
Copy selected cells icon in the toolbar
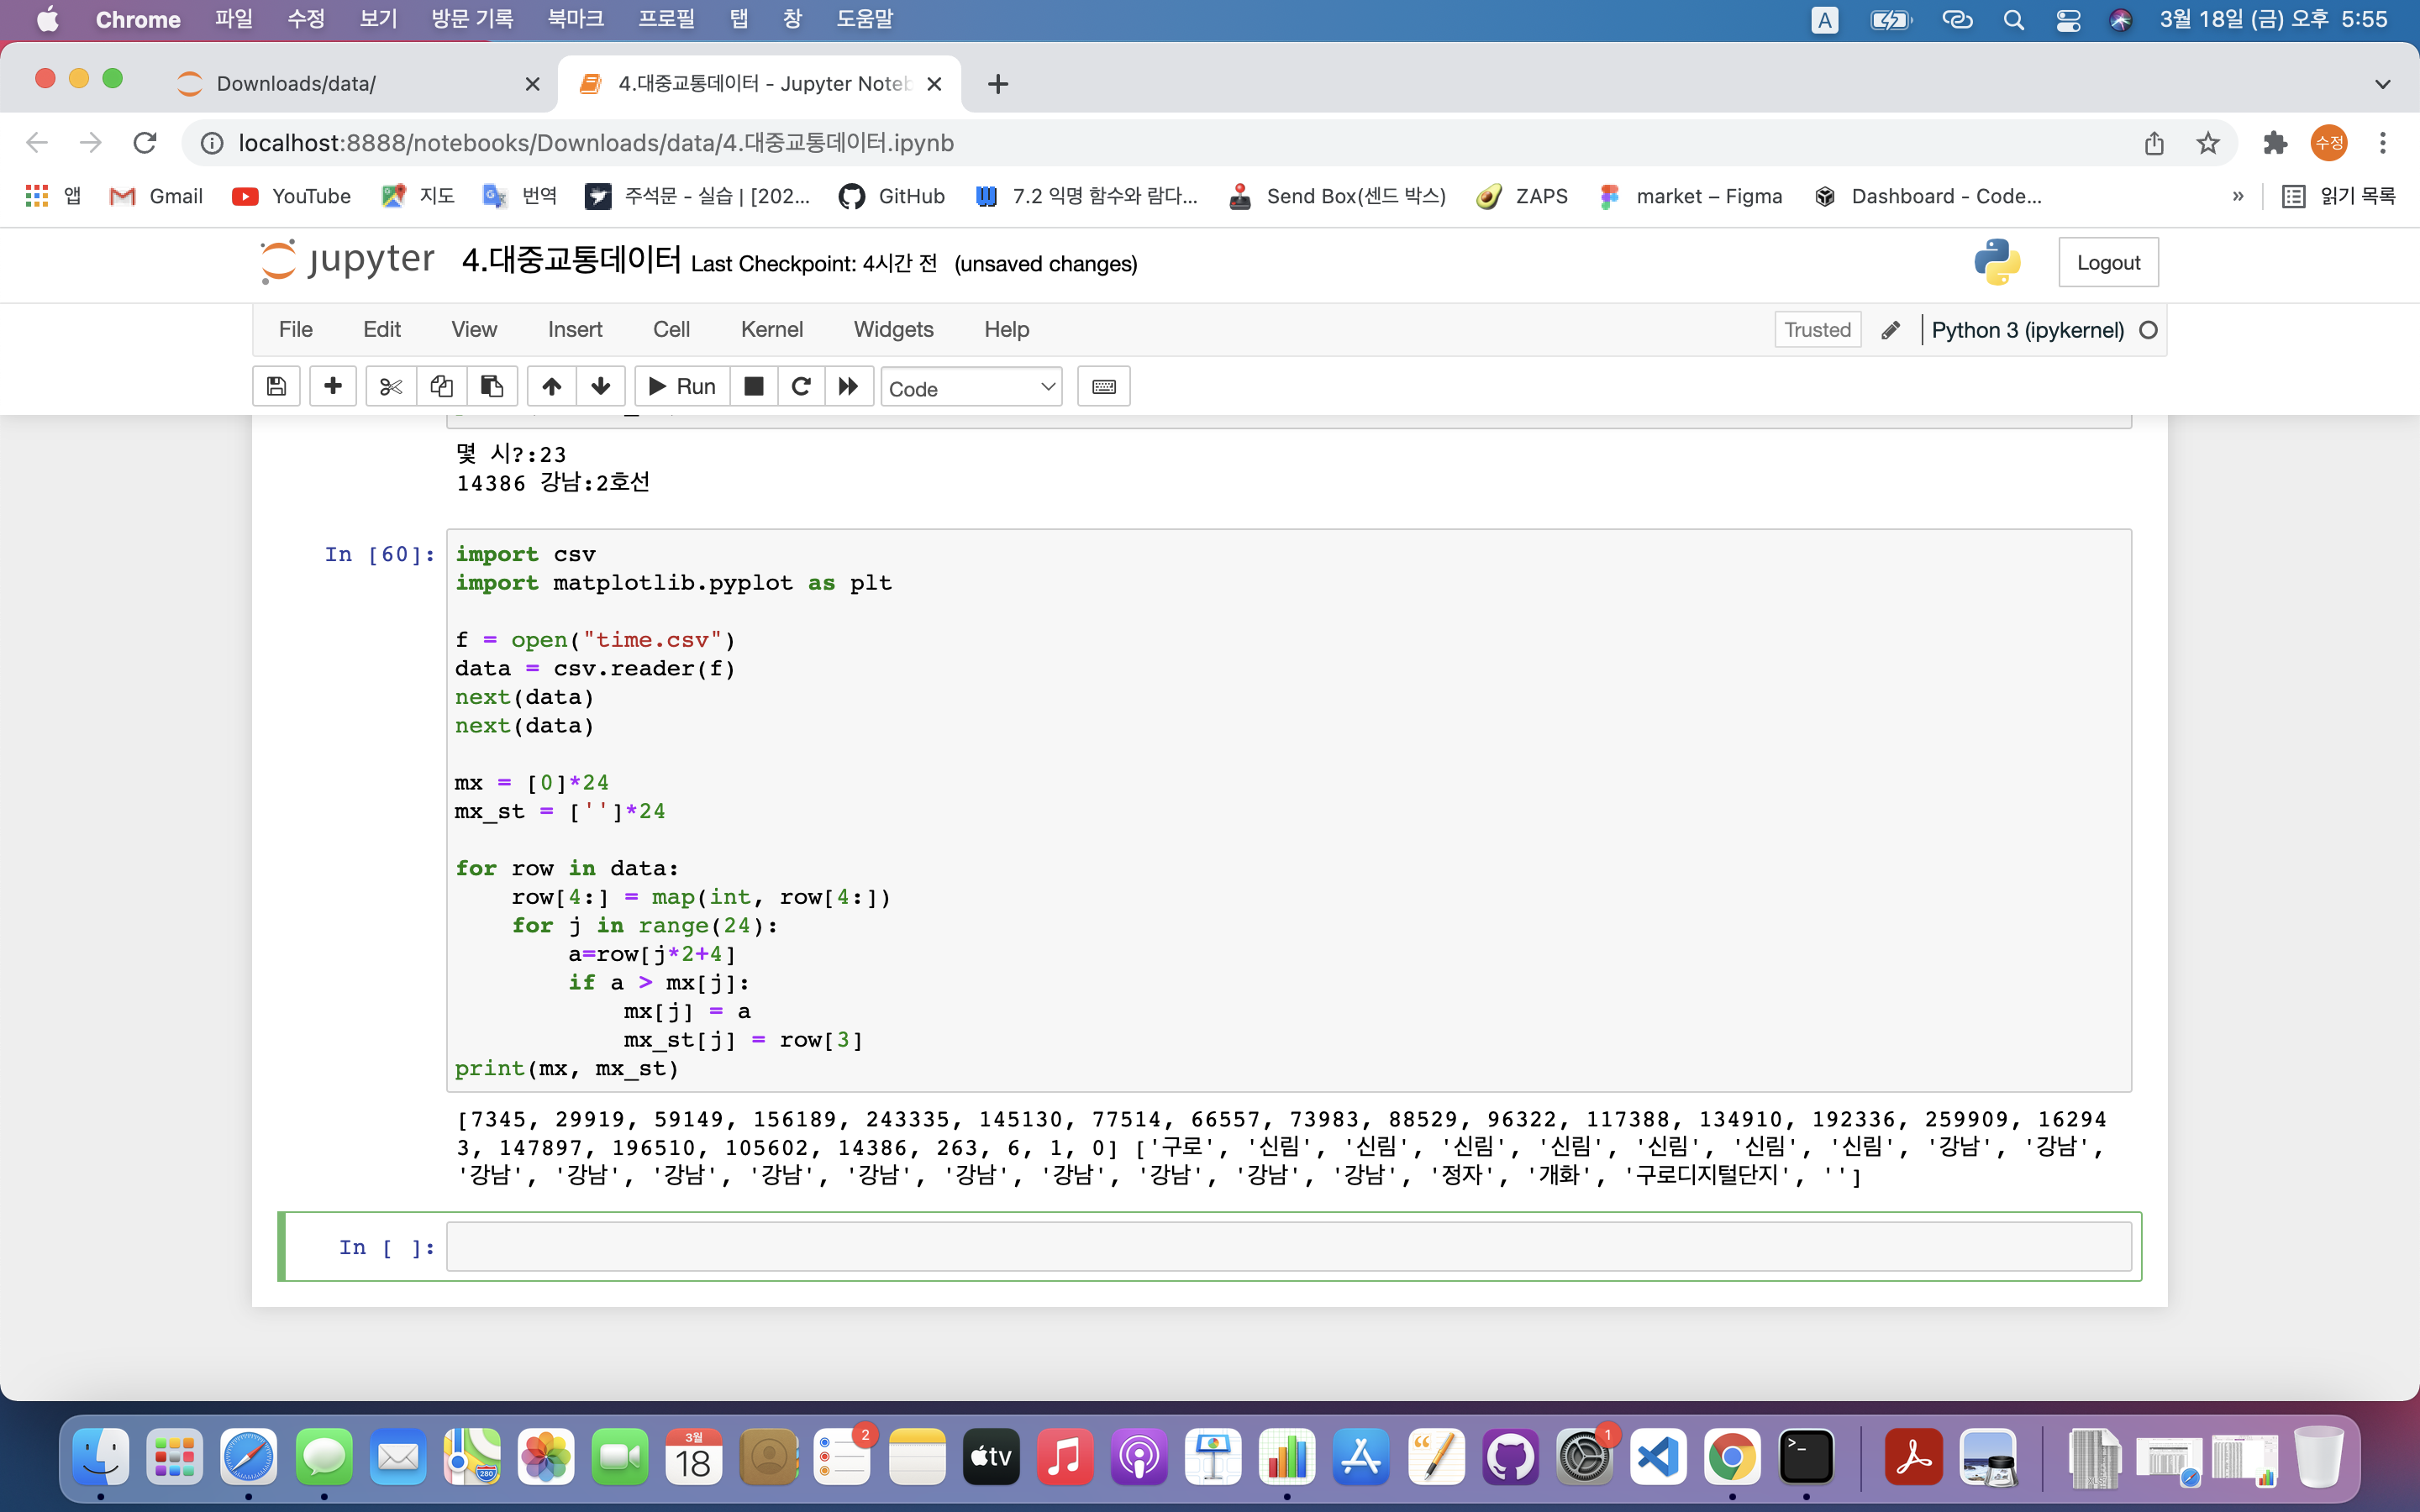coord(441,387)
